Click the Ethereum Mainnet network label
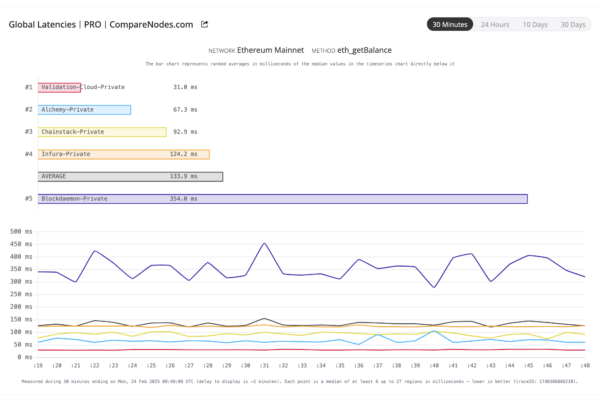The width and height of the screenshot is (600, 400). click(x=271, y=50)
